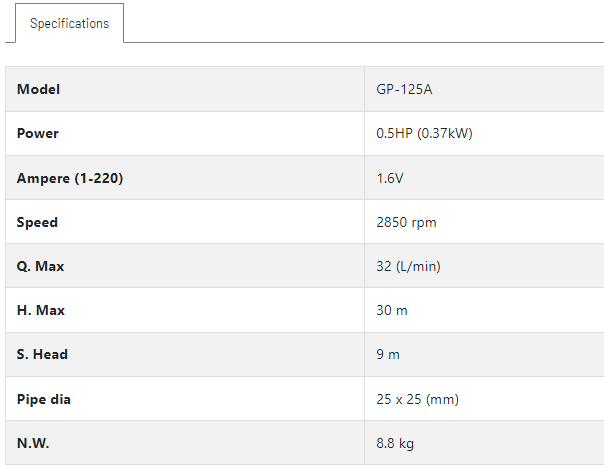Select the N.W. row label
604x467 pixels.
tap(33, 443)
